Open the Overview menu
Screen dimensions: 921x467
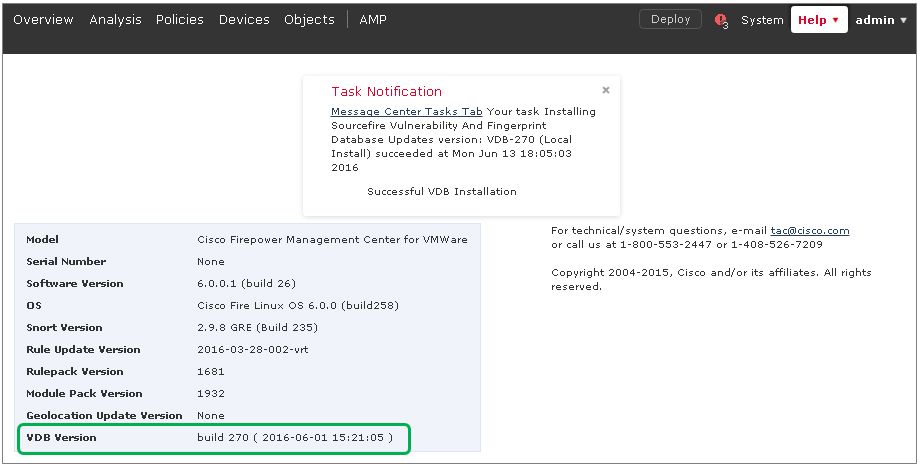pyautogui.click(x=43, y=19)
